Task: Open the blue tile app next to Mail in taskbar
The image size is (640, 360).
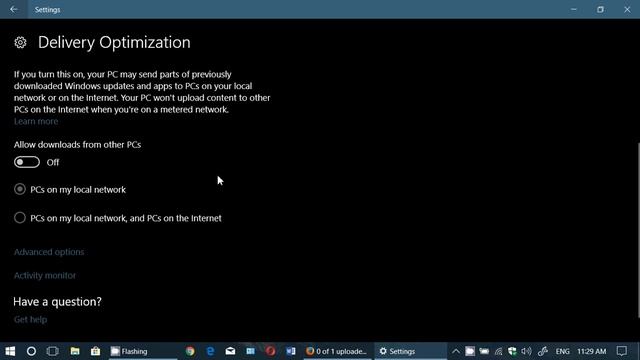Action: [x=250, y=351]
